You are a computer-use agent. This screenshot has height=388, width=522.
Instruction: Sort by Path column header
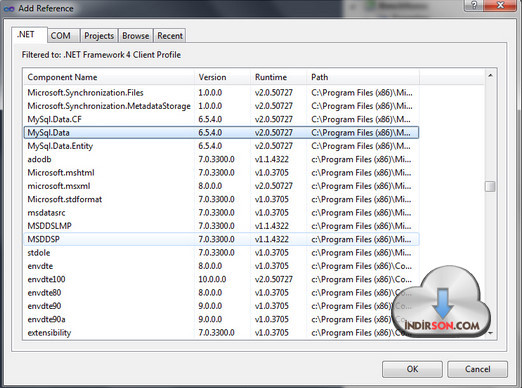click(363, 77)
